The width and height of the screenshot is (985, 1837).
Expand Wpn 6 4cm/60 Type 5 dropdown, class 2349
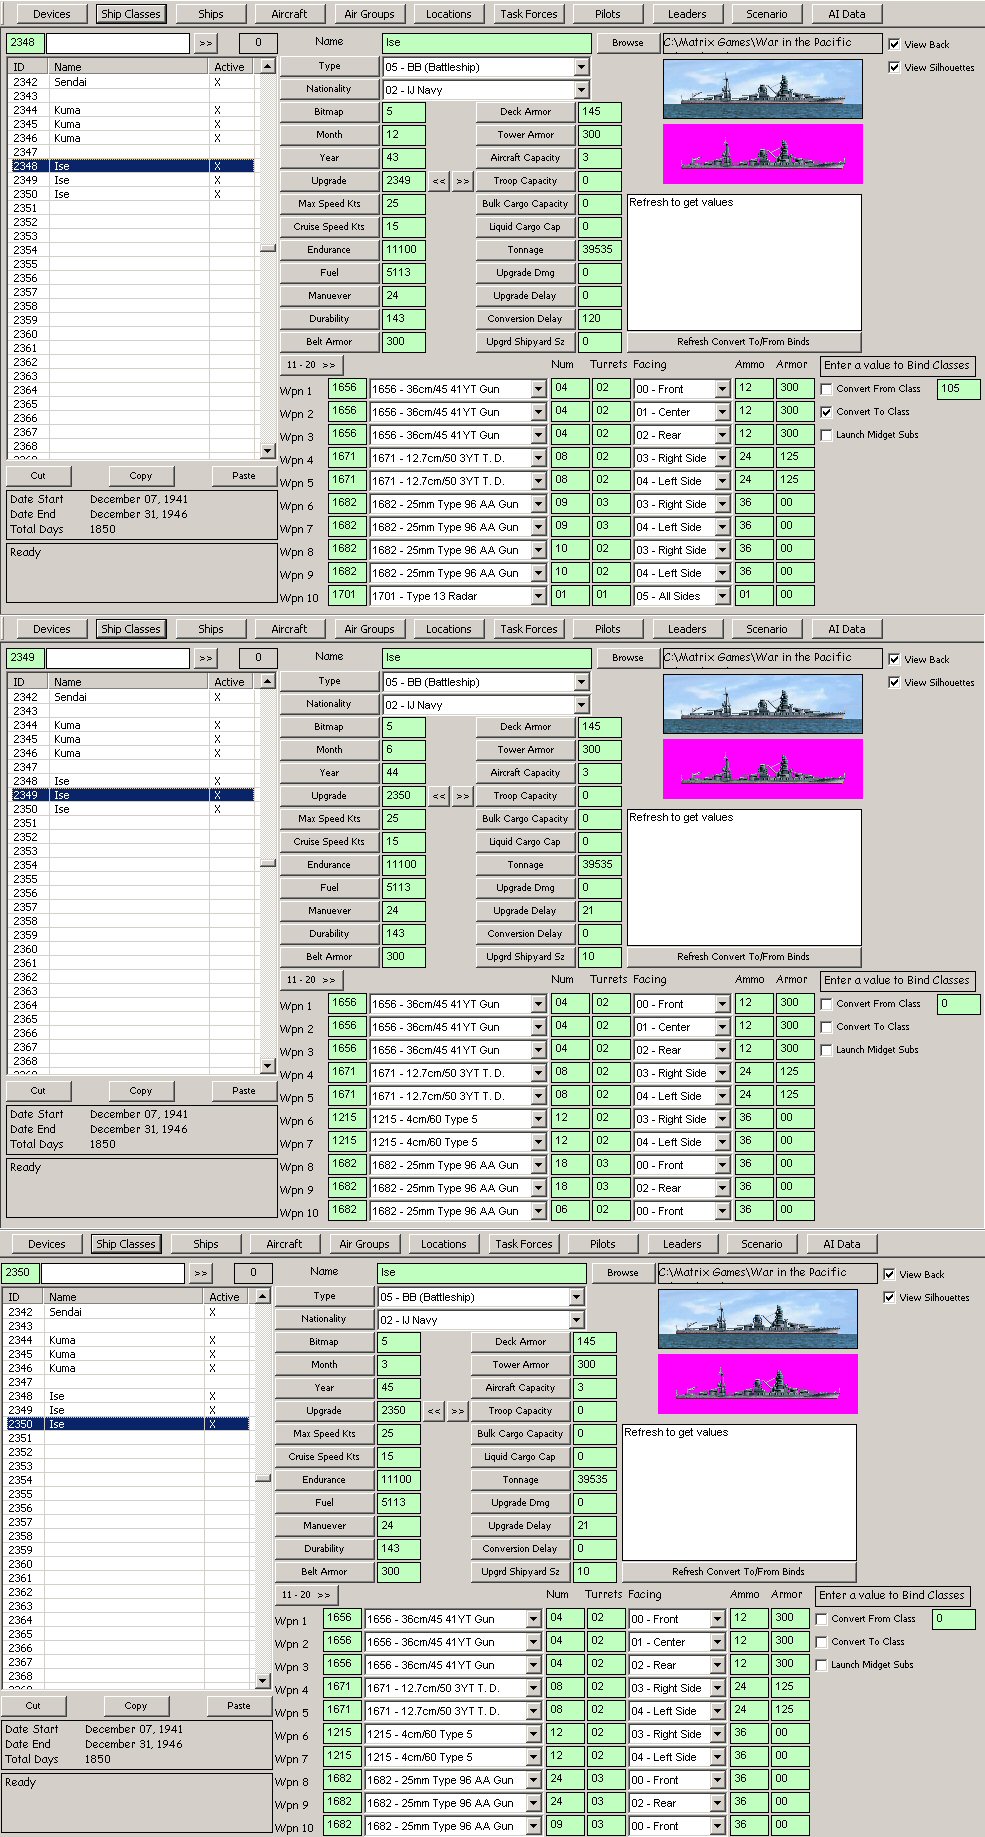(x=538, y=1119)
